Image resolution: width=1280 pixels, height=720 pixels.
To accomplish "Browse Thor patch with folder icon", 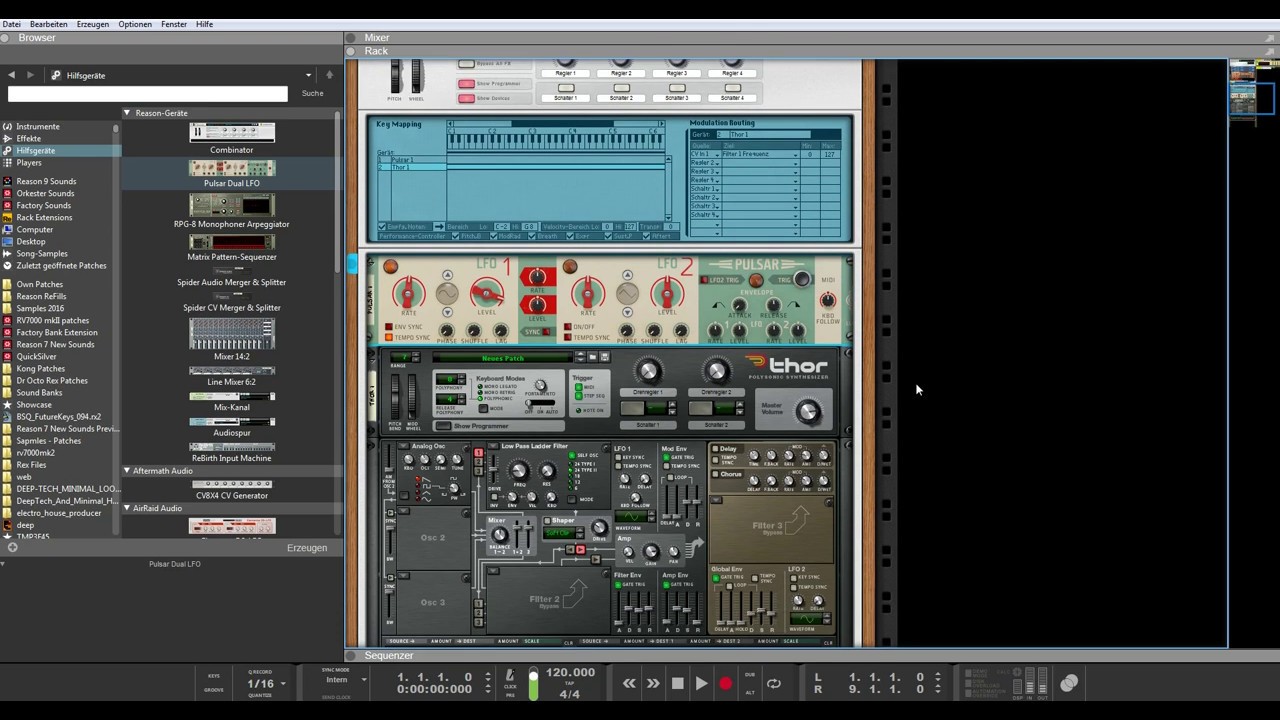I will click(593, 357).
